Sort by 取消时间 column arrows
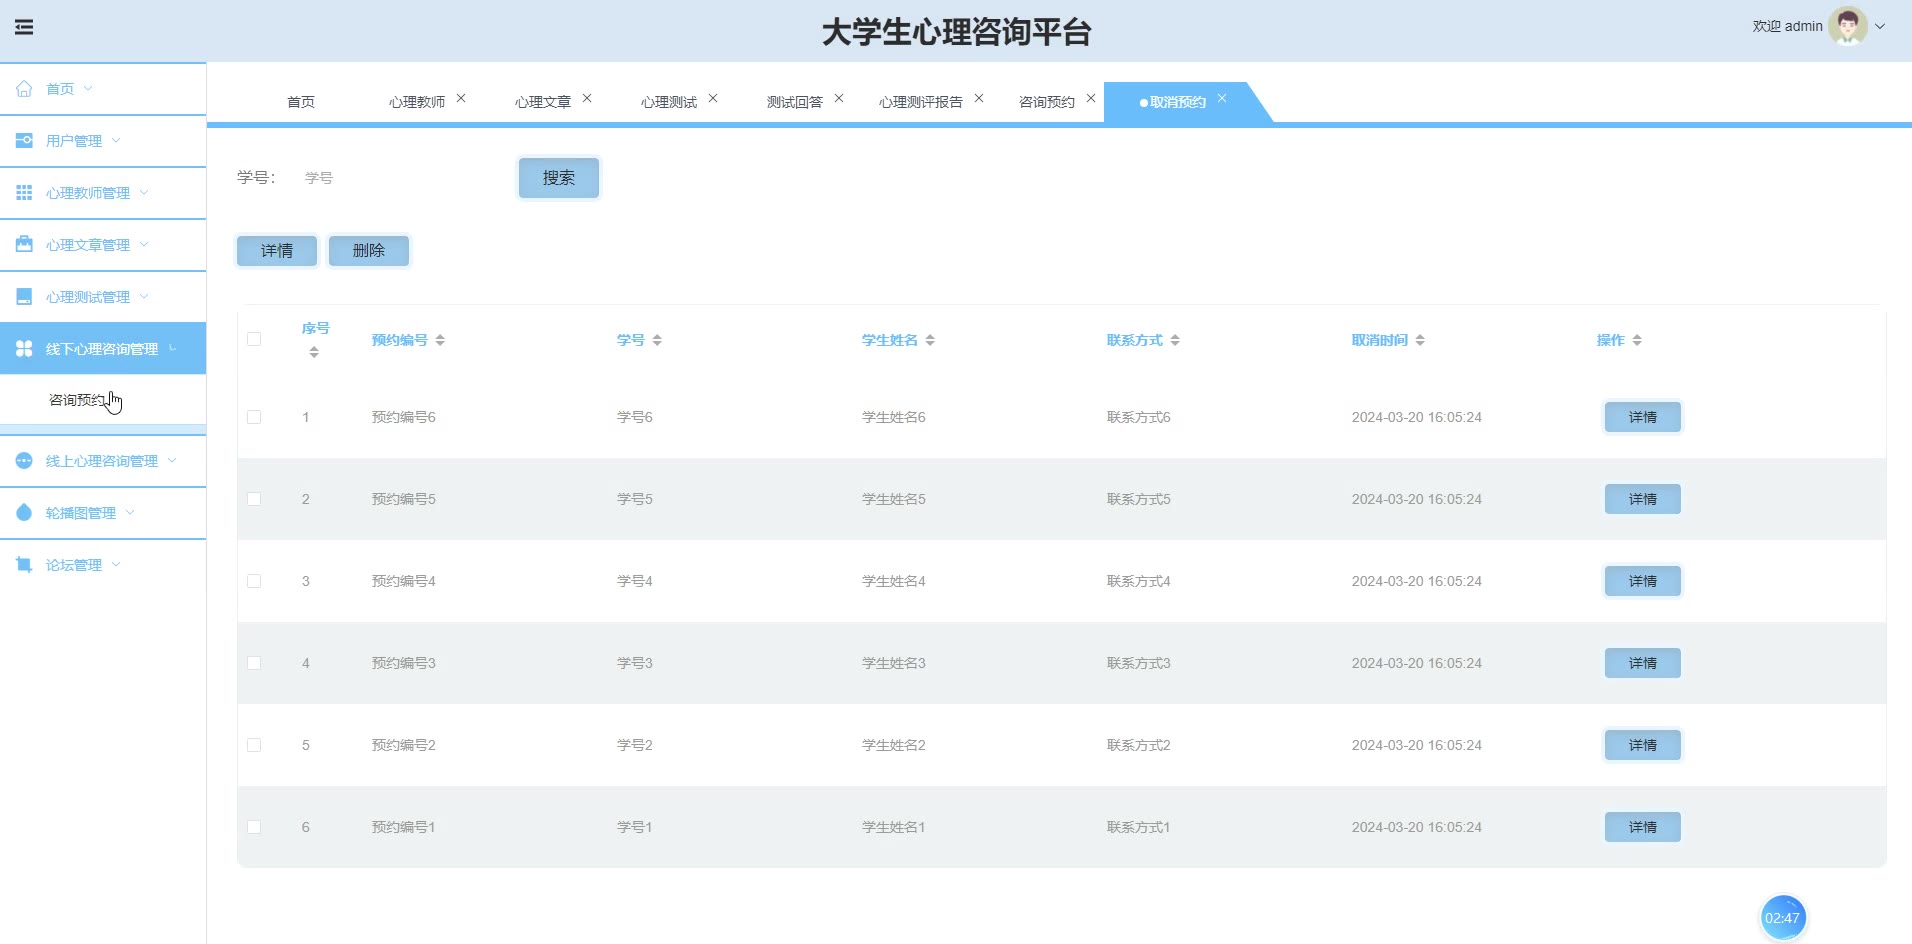Viewport: 1912px width, 944px height. click(x=1420, y=341)
